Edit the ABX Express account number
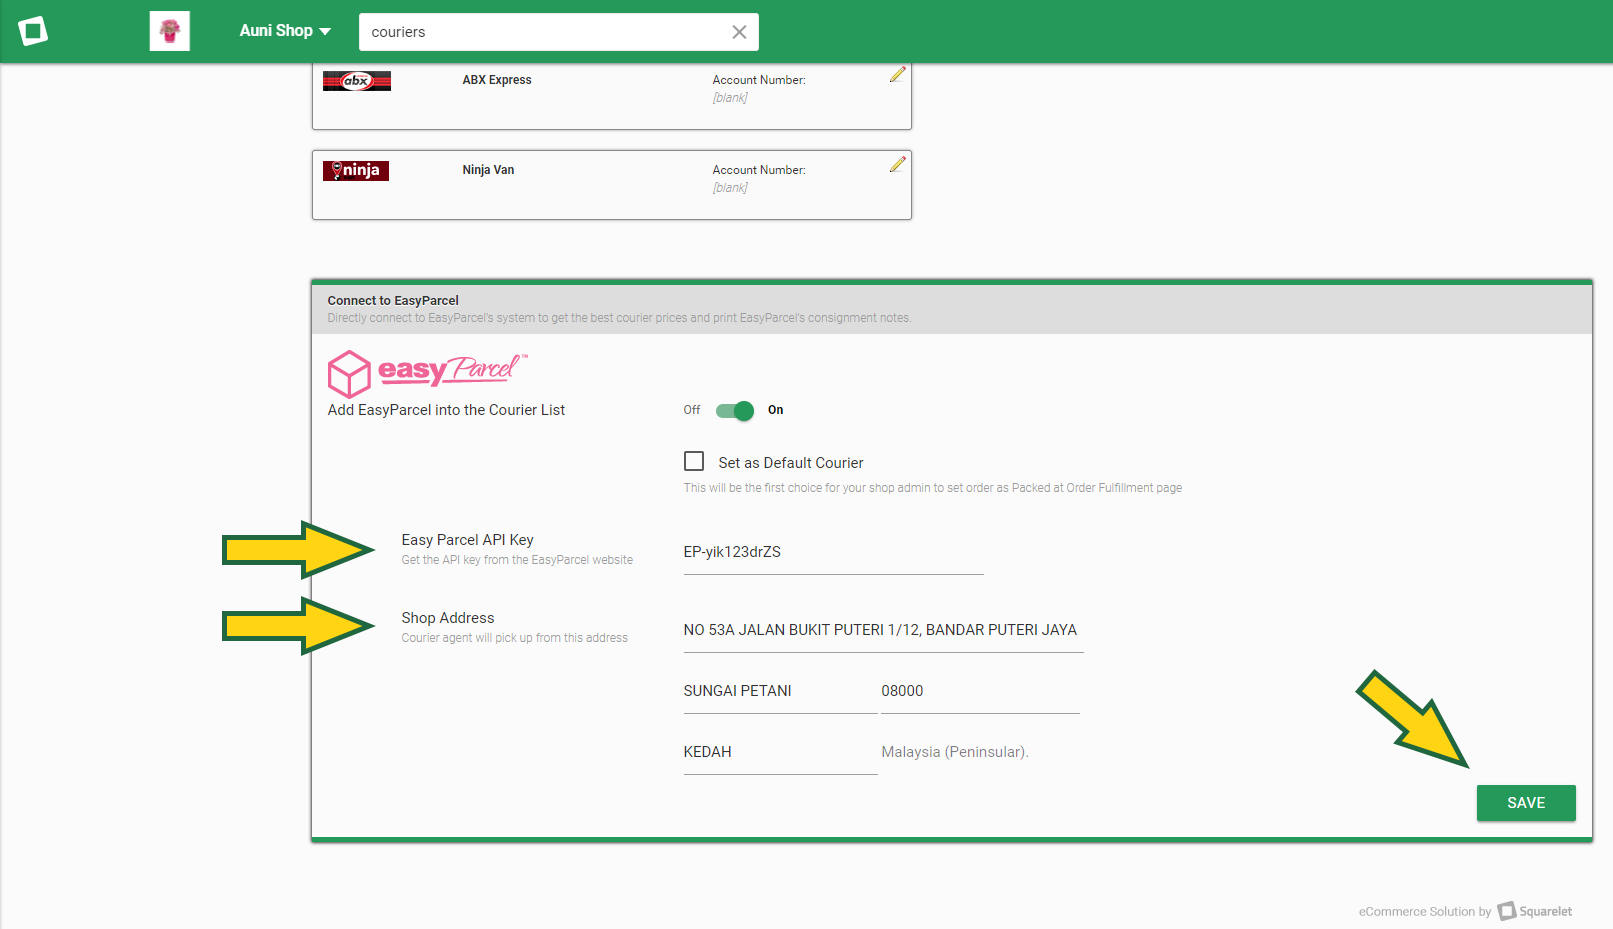The height and width of the screenshot is (929, 1613). coord(898,74)
